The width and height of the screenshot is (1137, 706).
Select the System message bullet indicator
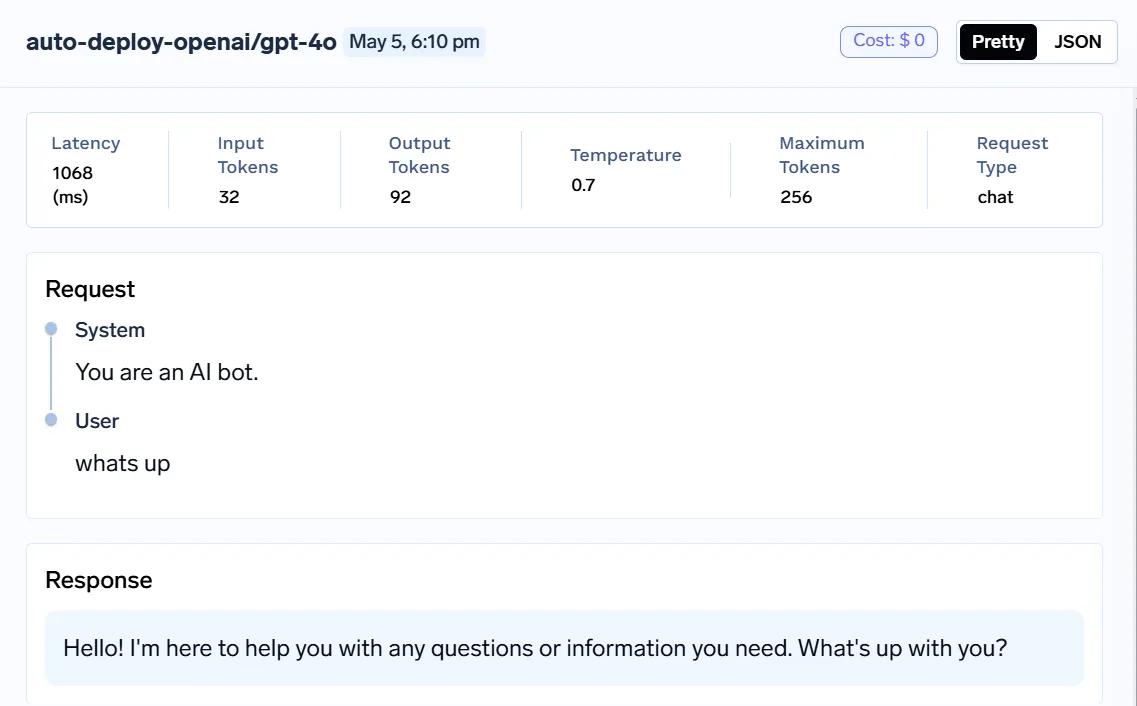50,329
